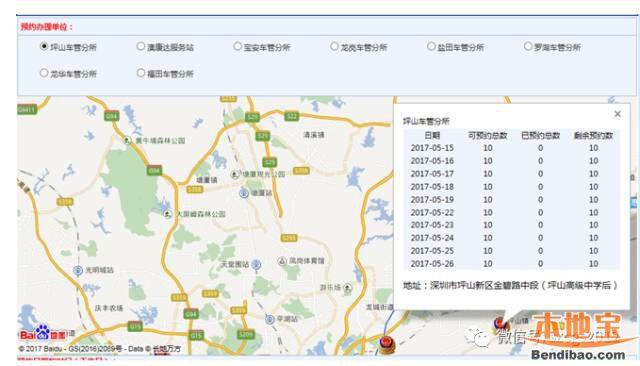The width and height of the screenshot is (640, 366).
Task: Choose the 龙华车管分所 radio option
Action: click(44, 73)
